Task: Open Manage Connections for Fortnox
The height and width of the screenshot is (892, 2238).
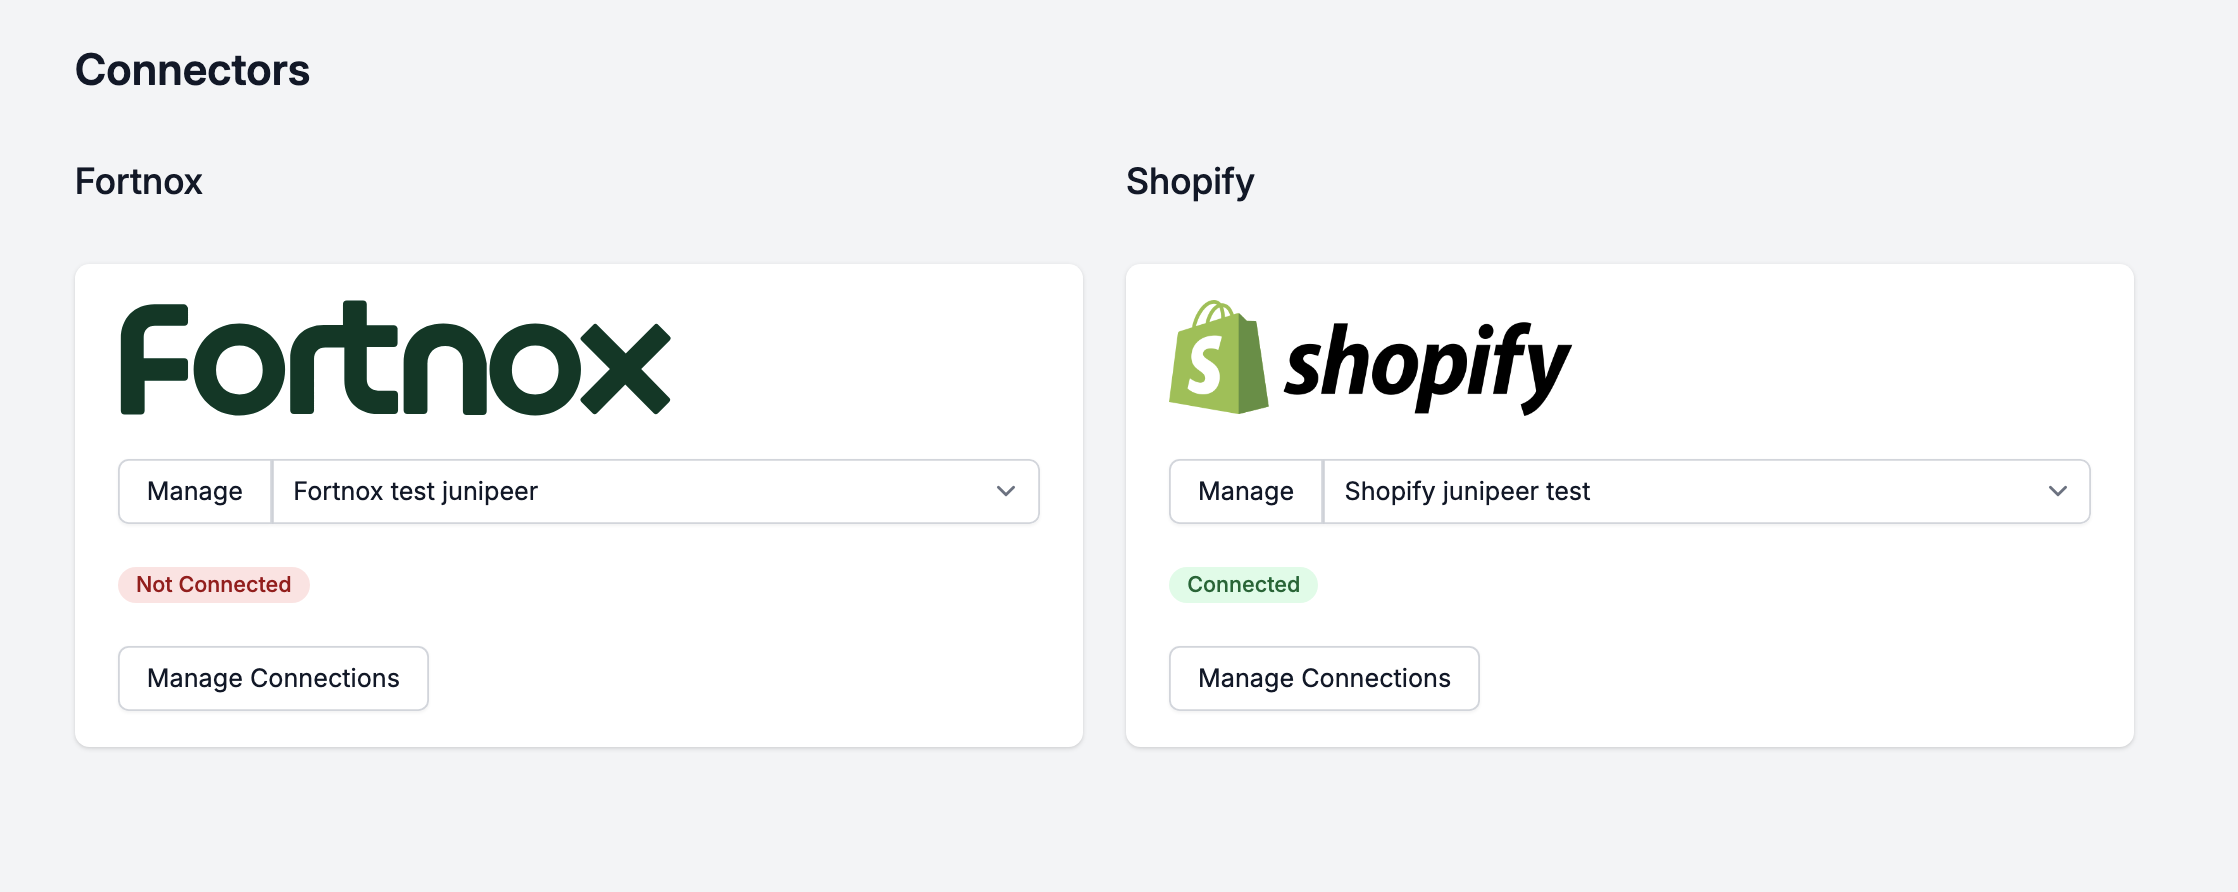Action: point(273,678)
